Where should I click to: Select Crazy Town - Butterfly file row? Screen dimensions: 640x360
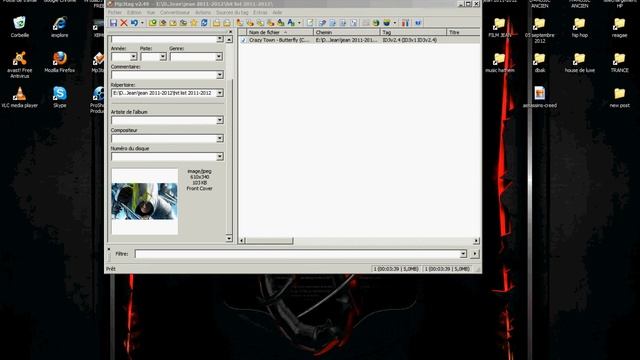[359, 40]
